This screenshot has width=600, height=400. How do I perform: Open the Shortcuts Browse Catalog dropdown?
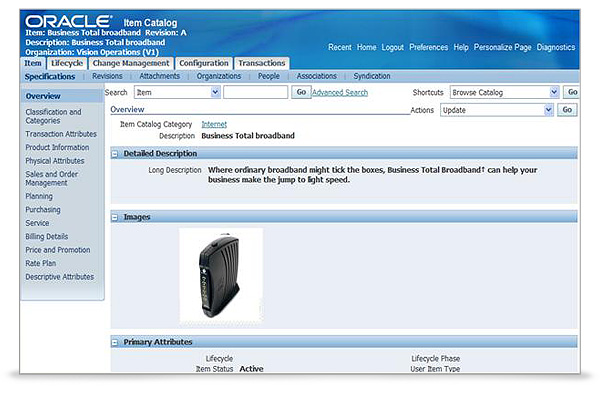(504, 92)
